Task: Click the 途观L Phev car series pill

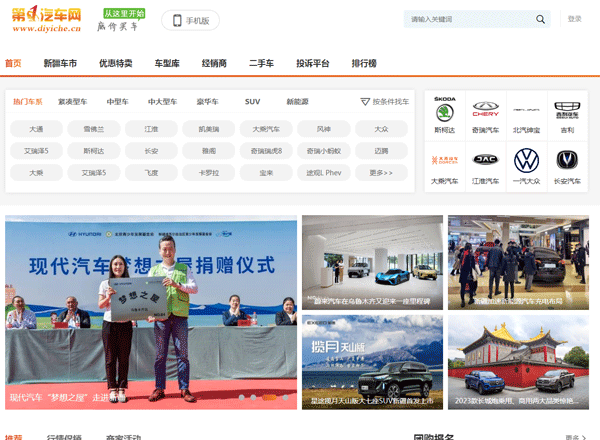Action: click(x=324, y=173)
